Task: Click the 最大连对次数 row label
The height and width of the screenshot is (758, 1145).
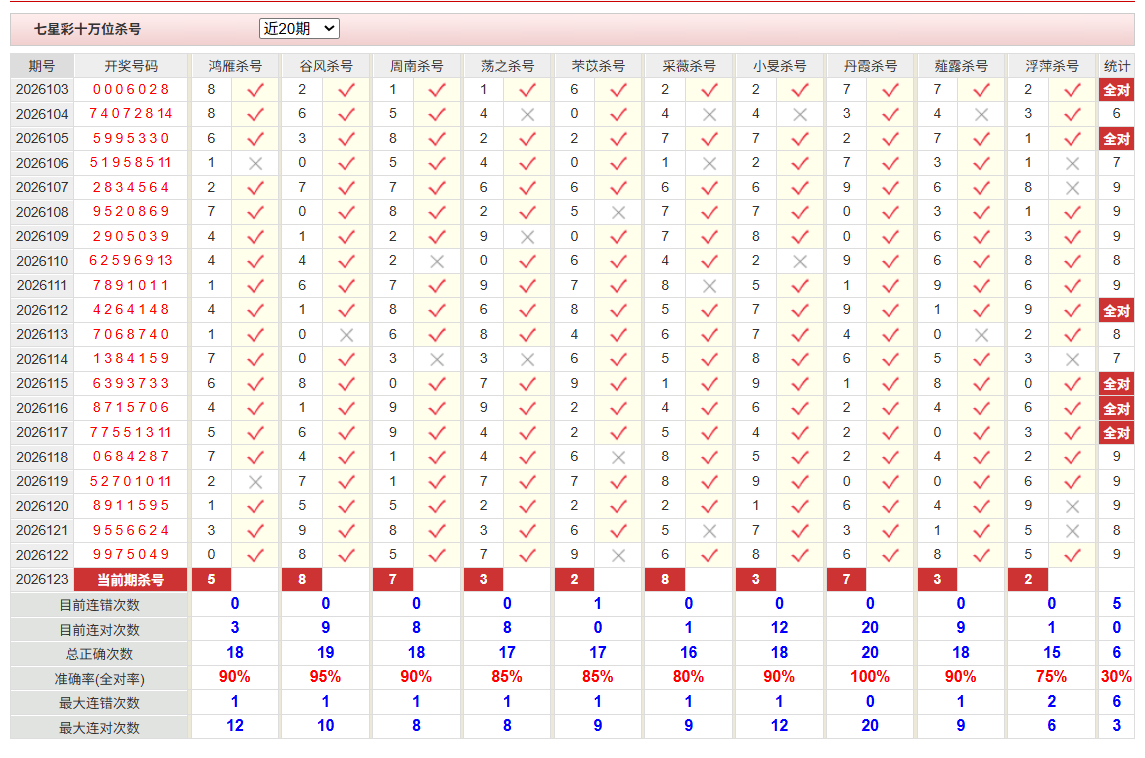Action: click(x=99, y=728)
